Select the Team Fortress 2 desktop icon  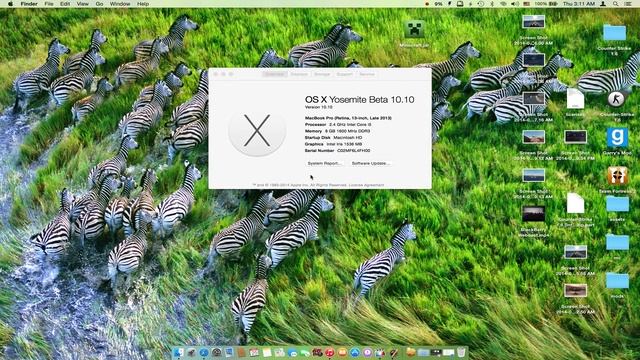point(617,176)
